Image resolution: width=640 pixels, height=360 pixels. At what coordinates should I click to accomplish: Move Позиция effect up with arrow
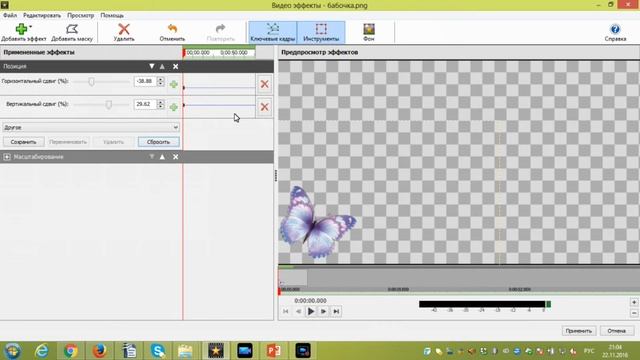(x=162, y=66)
